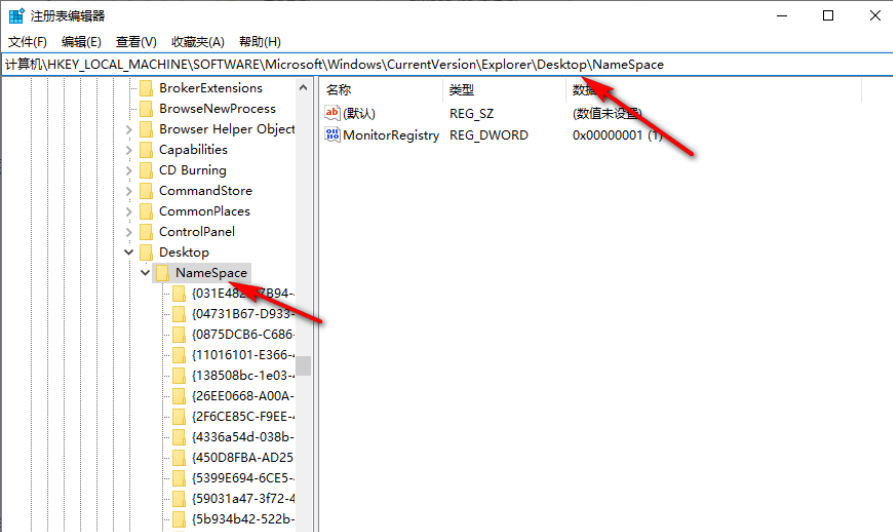
Task: Maximize the Registry Editor window
Action: pyautogui.click(x=828, y=15)
